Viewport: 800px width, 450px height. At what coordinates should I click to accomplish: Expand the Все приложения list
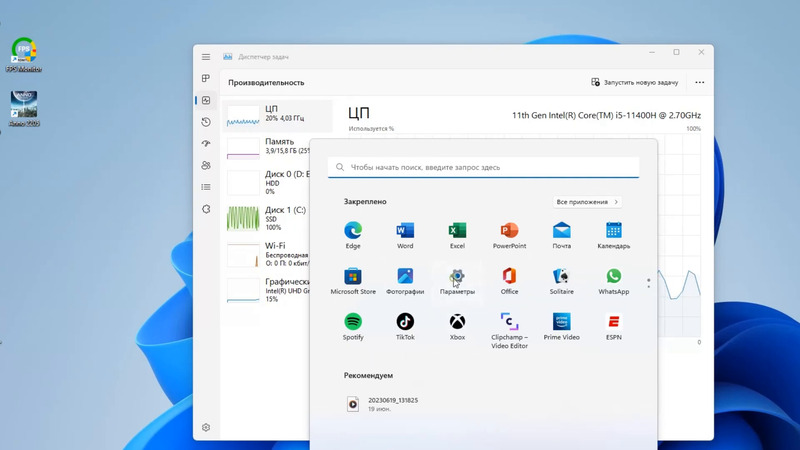pos(589,202)
